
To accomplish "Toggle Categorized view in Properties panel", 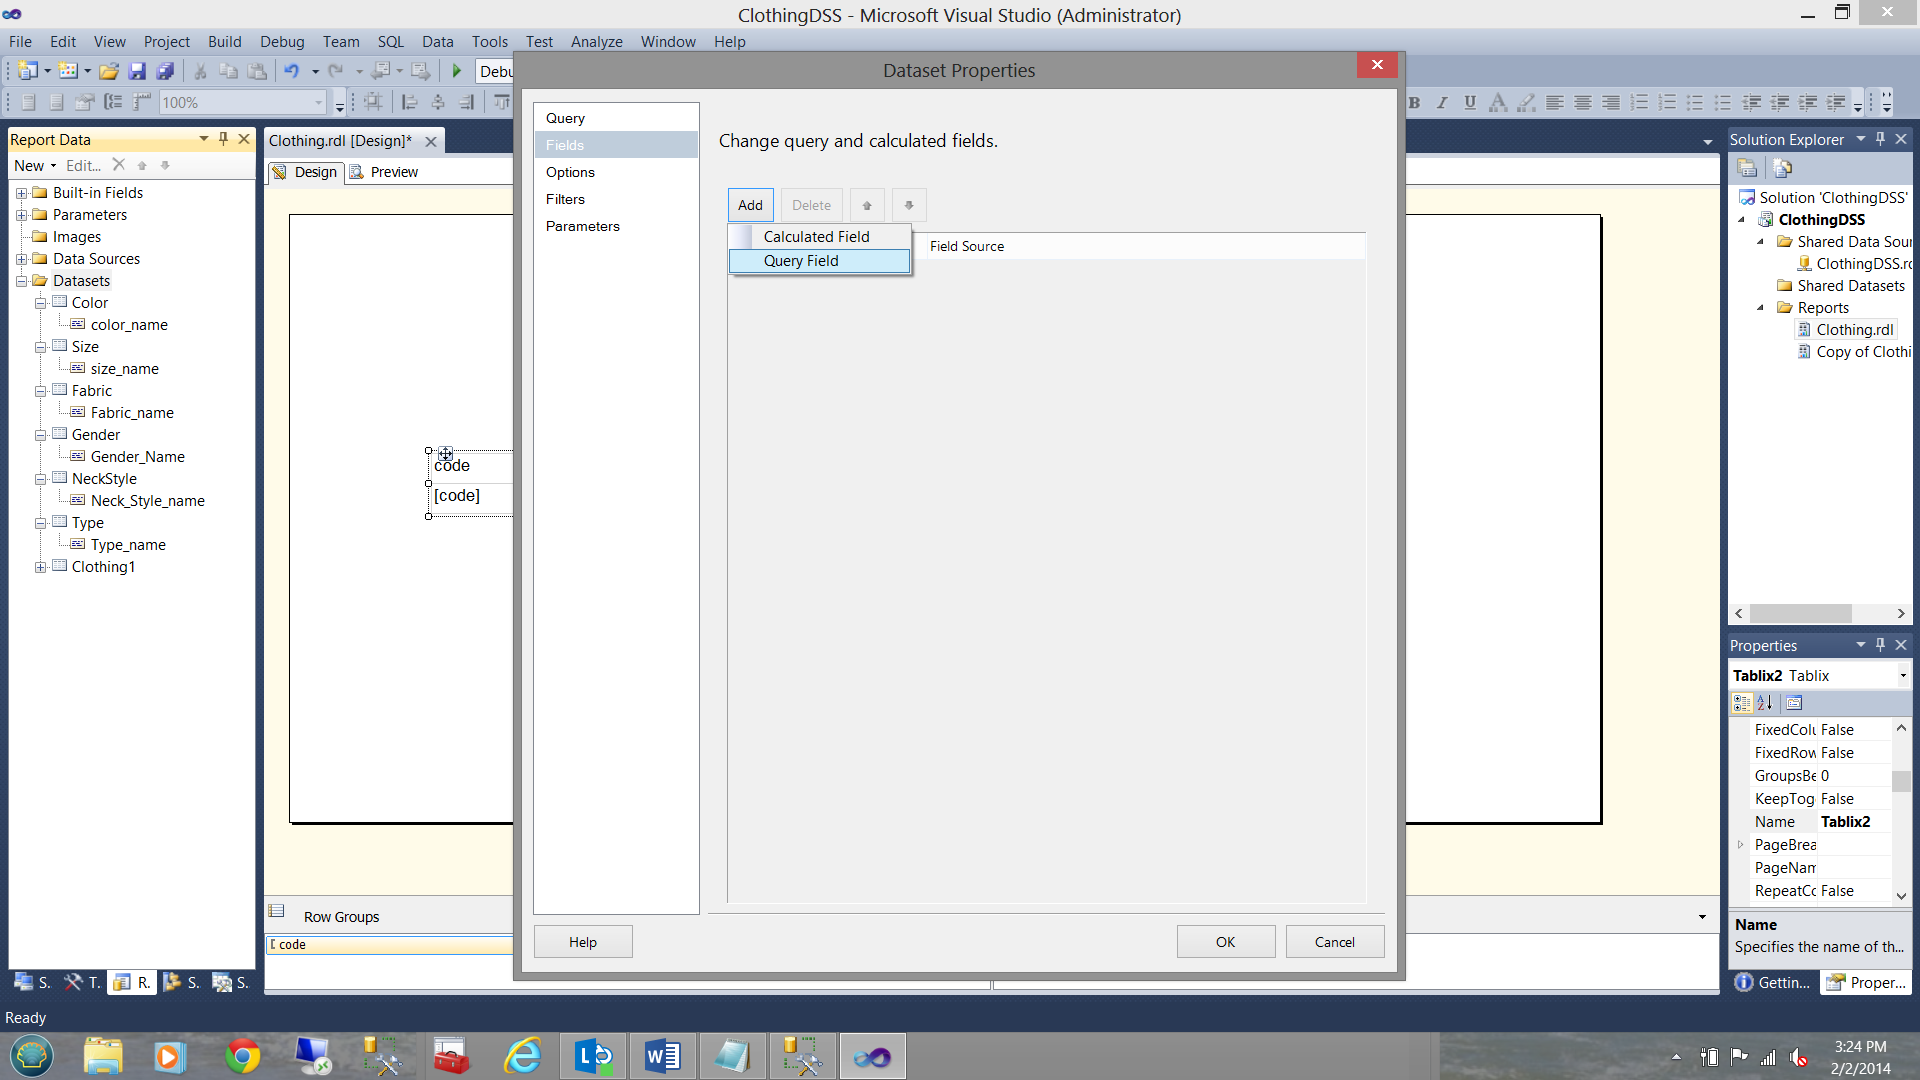I will point(1742,703).
